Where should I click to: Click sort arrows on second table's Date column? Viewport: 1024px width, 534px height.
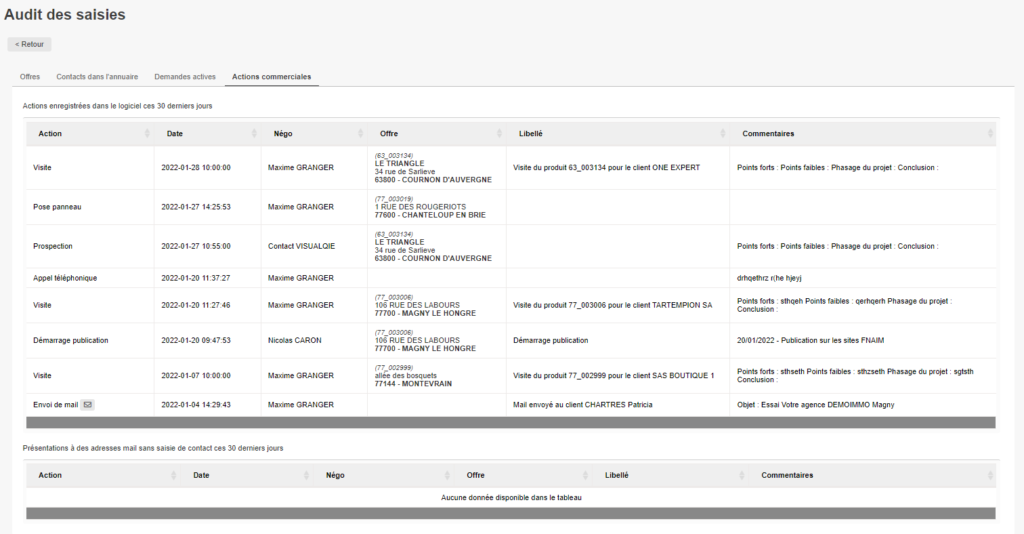coord(306,476)
